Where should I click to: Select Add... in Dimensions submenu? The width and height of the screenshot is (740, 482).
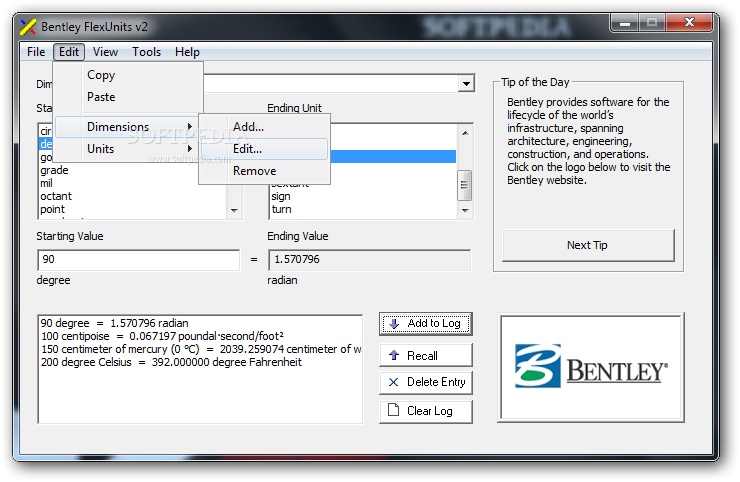click(x=264, y=127)
